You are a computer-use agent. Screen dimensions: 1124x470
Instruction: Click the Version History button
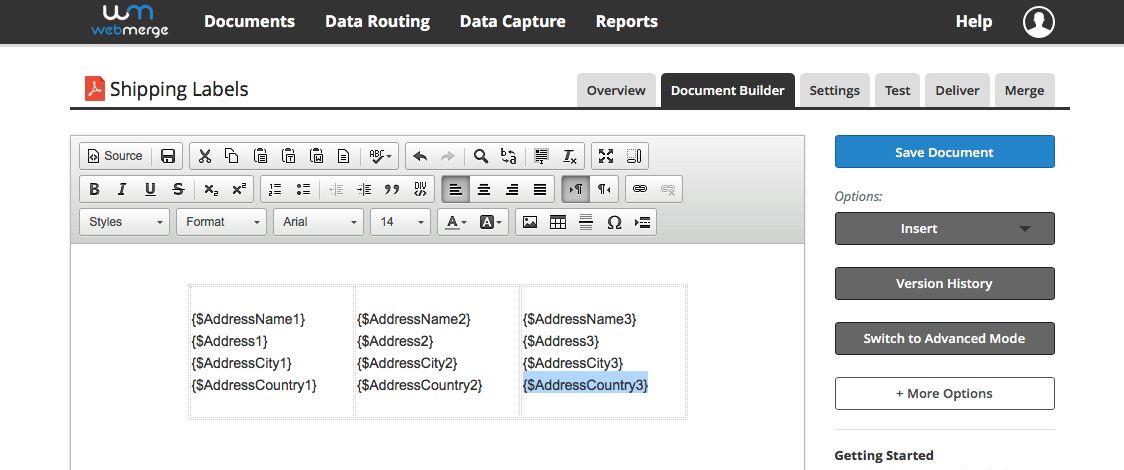tap(944, 284)
